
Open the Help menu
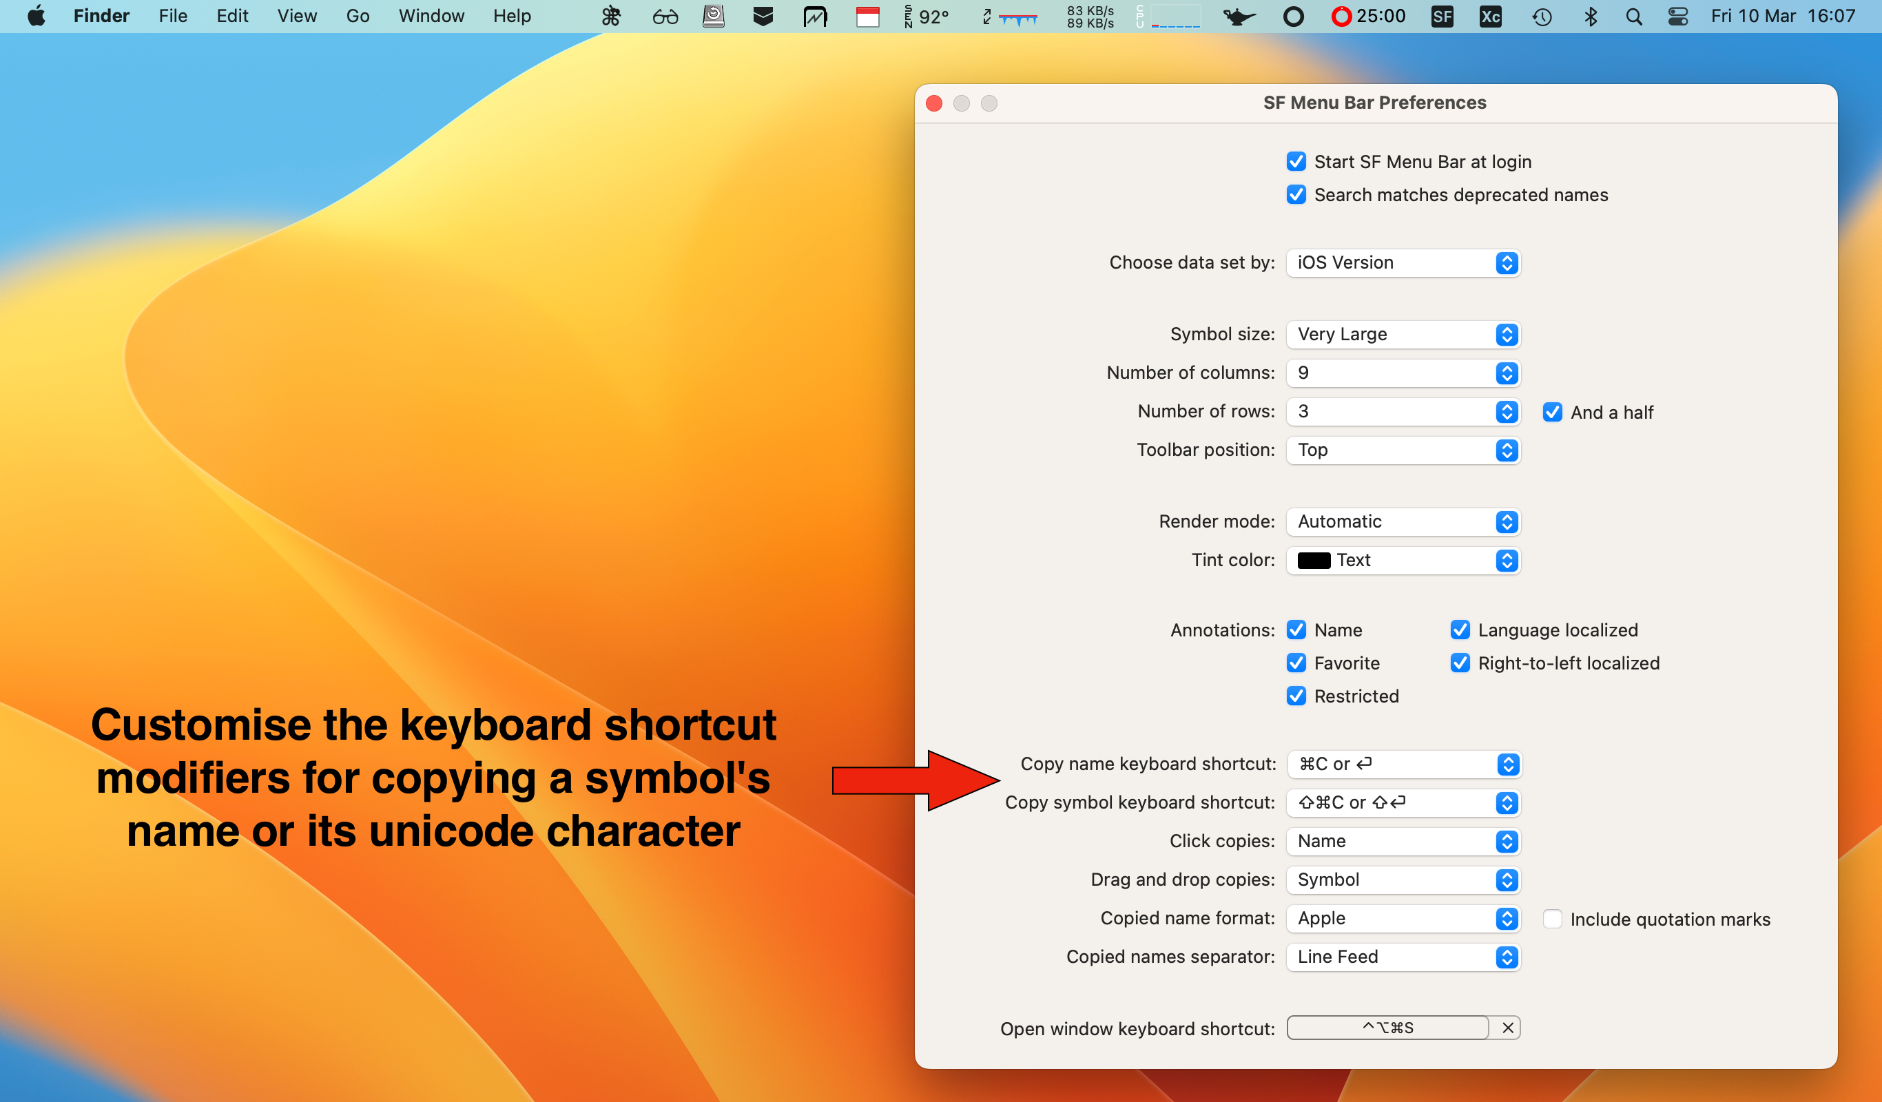pyautogui.click(x=512, y=16)
